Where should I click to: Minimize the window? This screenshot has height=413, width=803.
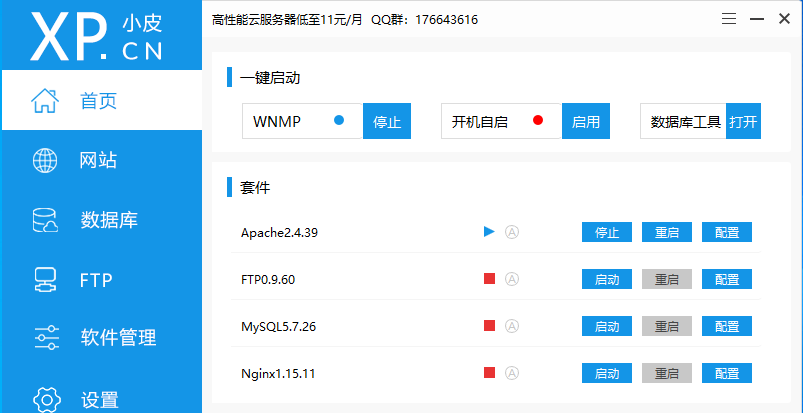(757, 19)
